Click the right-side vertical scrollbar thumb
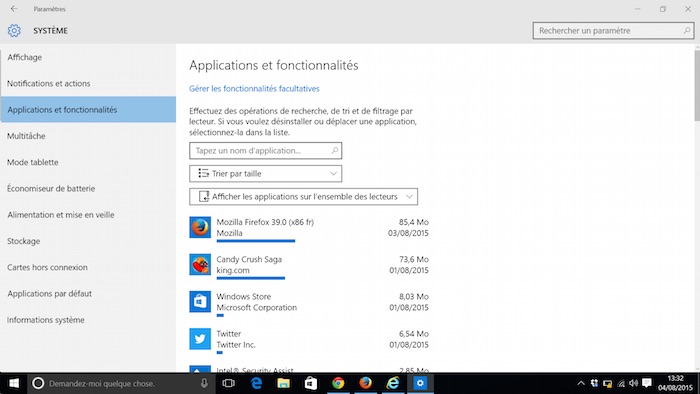This screenshot has height=394, width=700. coord(697,85)
